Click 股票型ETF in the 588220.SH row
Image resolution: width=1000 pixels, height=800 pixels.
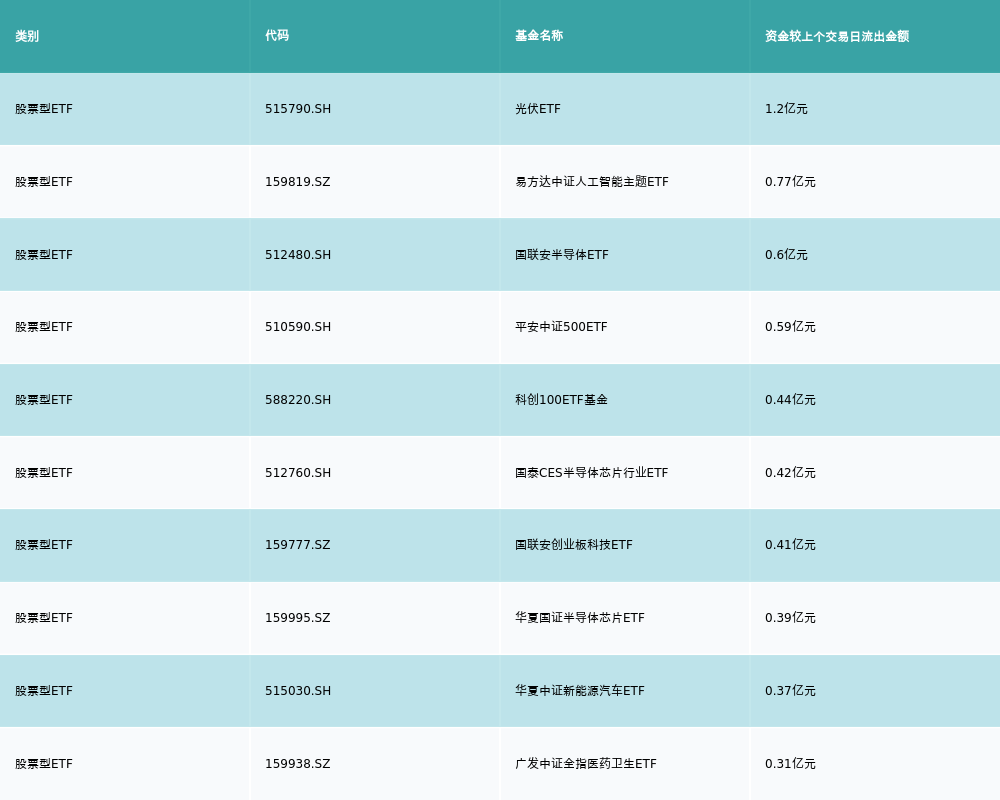44,400
